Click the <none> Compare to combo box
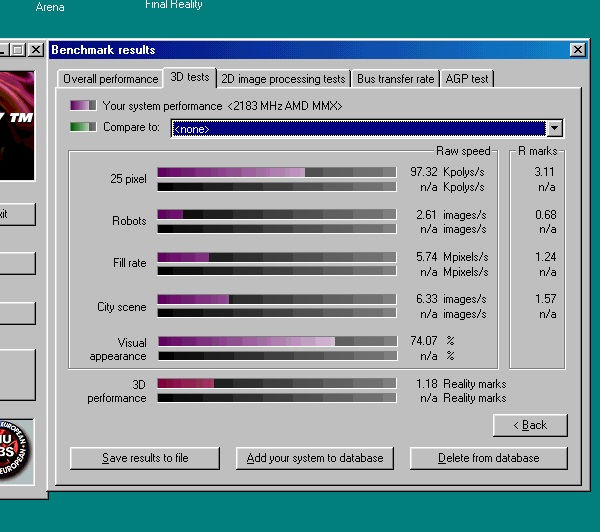 click(367, 129)
